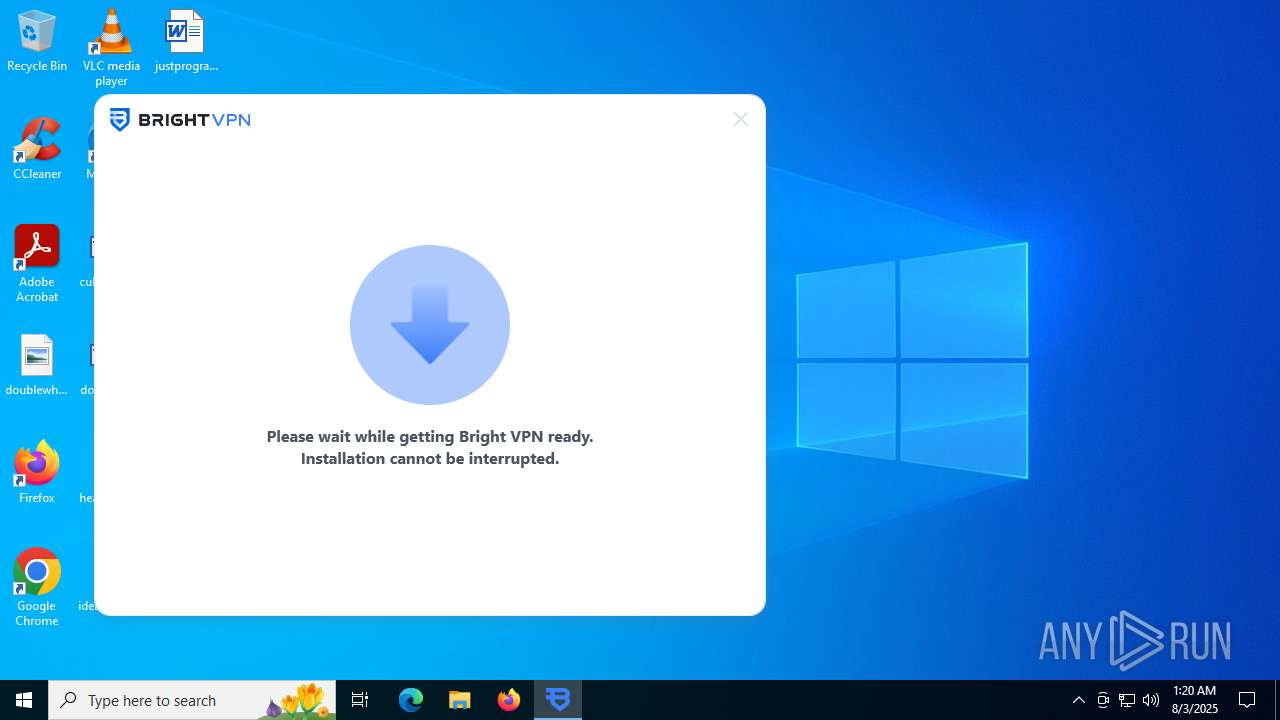Viewport: 1280px width, 720px height.
Task: Select the Adobe Acrobat desktop shortcut
Action: [x=37, y=264]
